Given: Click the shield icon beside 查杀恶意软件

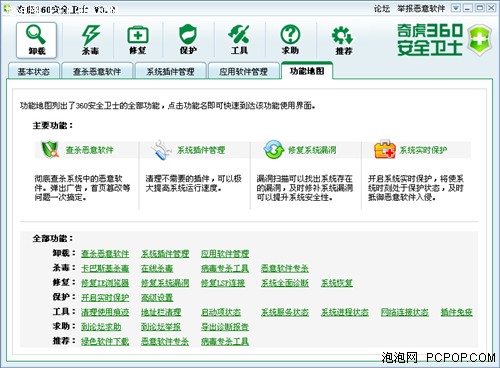Looking at the screenshot, I should click(x=50, y=149).
